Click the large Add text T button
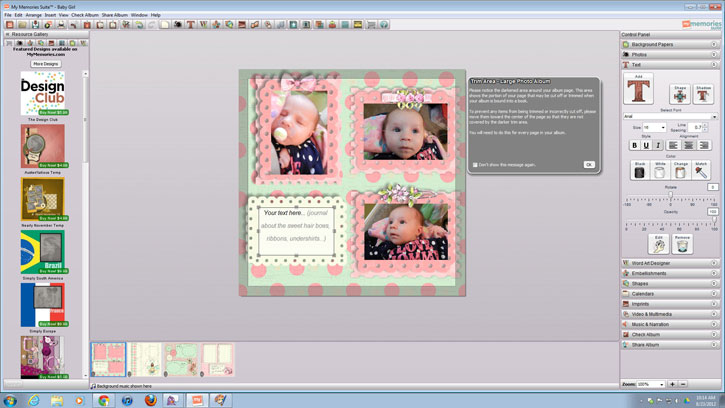 [x=638, y=88]
